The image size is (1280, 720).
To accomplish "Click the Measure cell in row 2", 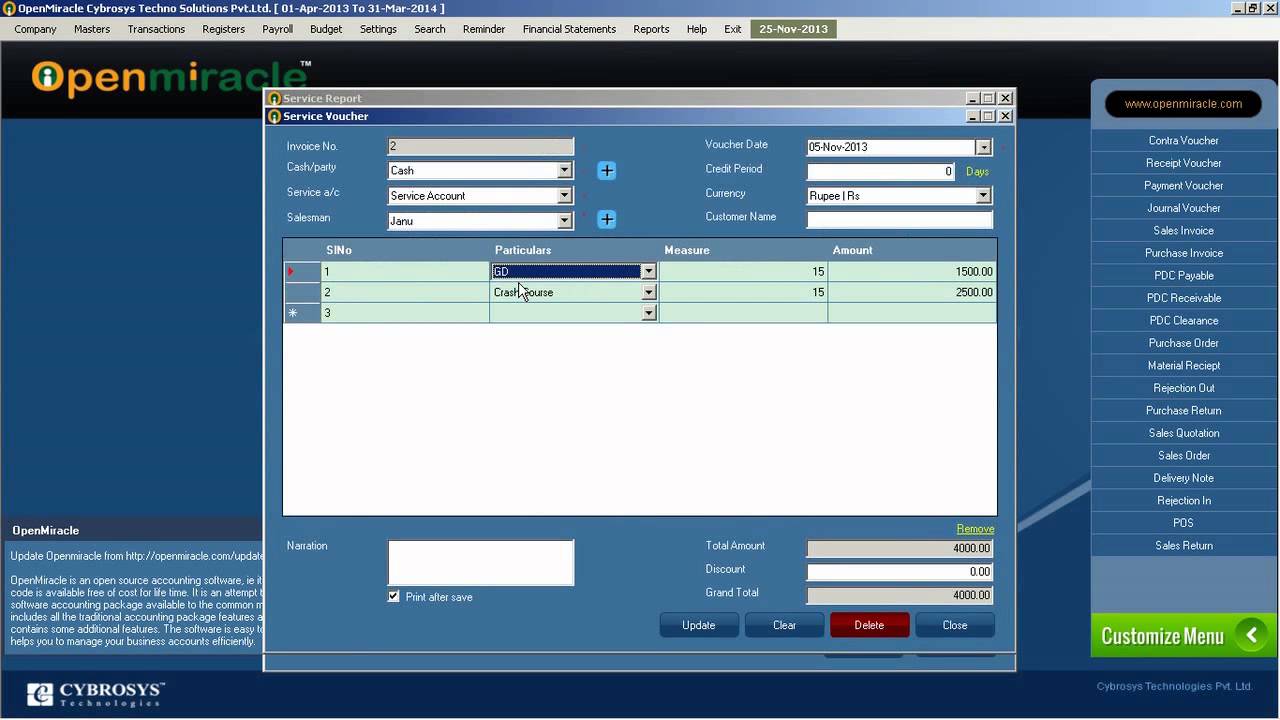I will [743, 293].
